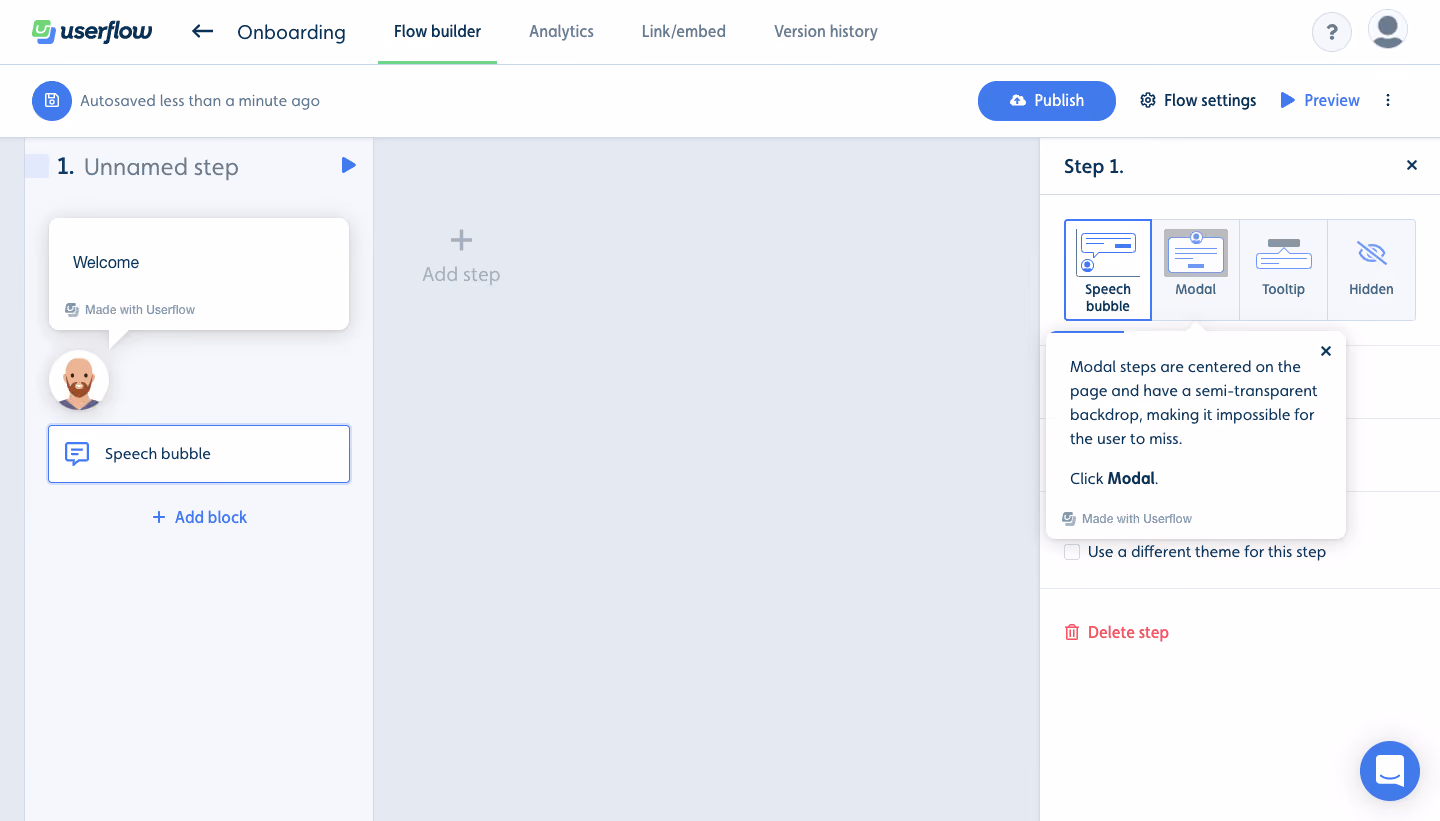Click Delete step
The image size is (1440, 821).
[x=1116, y=632]
